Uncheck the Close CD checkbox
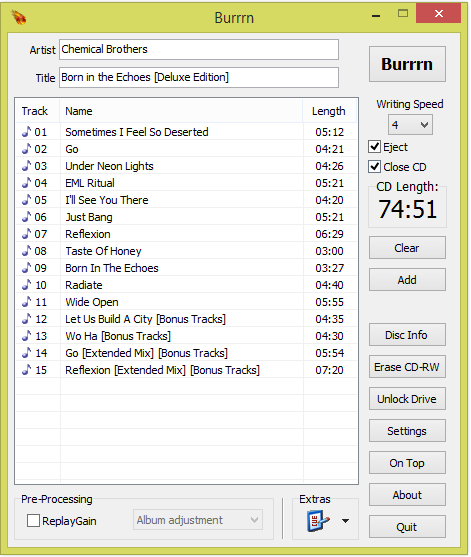This screenshot has width=471, height=557. pyautogui.click(x=374, y=167)
